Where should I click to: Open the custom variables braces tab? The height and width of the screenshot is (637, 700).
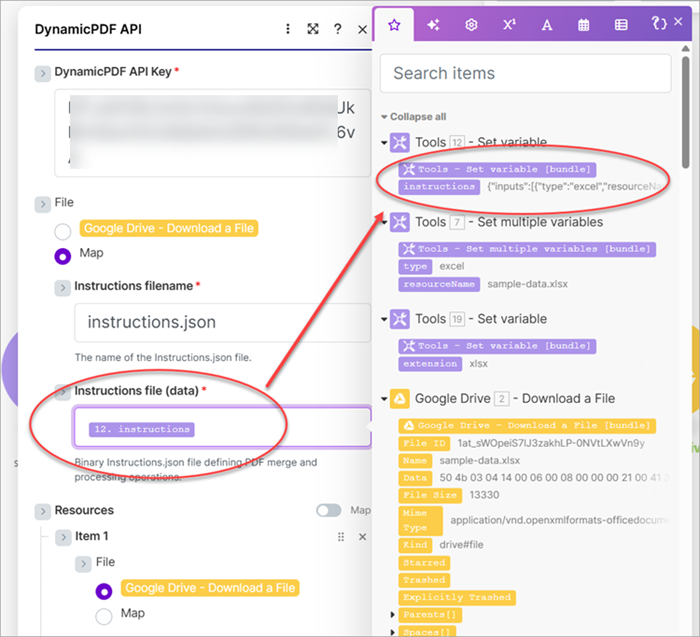[659, 25]
